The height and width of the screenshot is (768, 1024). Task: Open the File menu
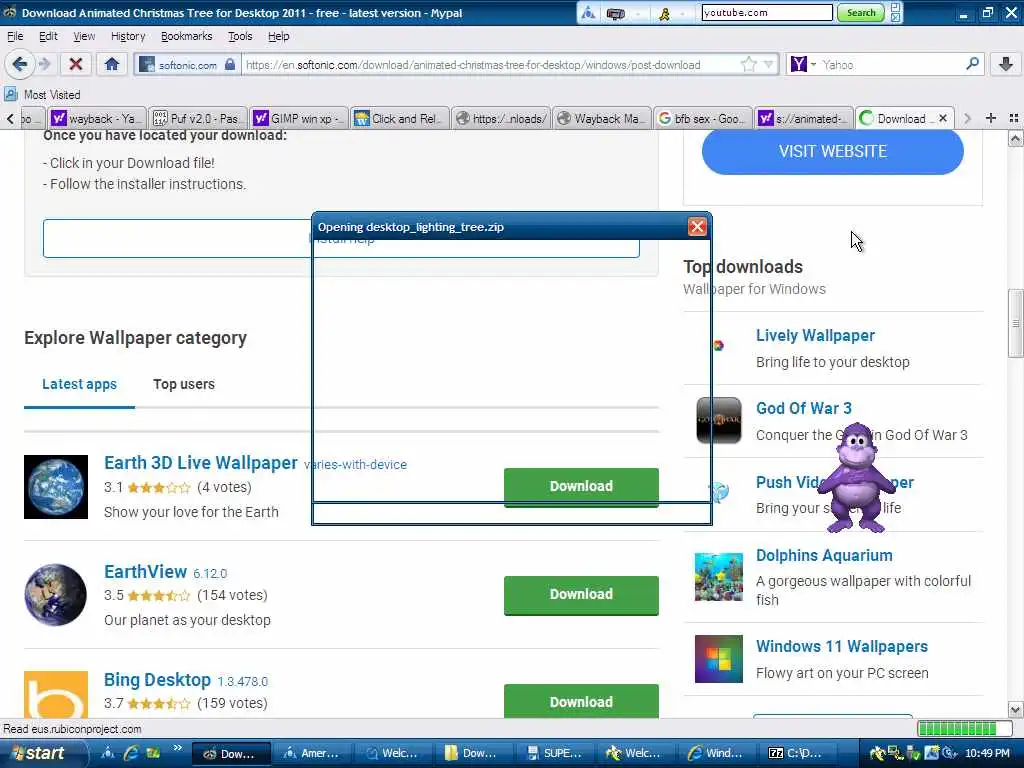click(x=15, y=36)
